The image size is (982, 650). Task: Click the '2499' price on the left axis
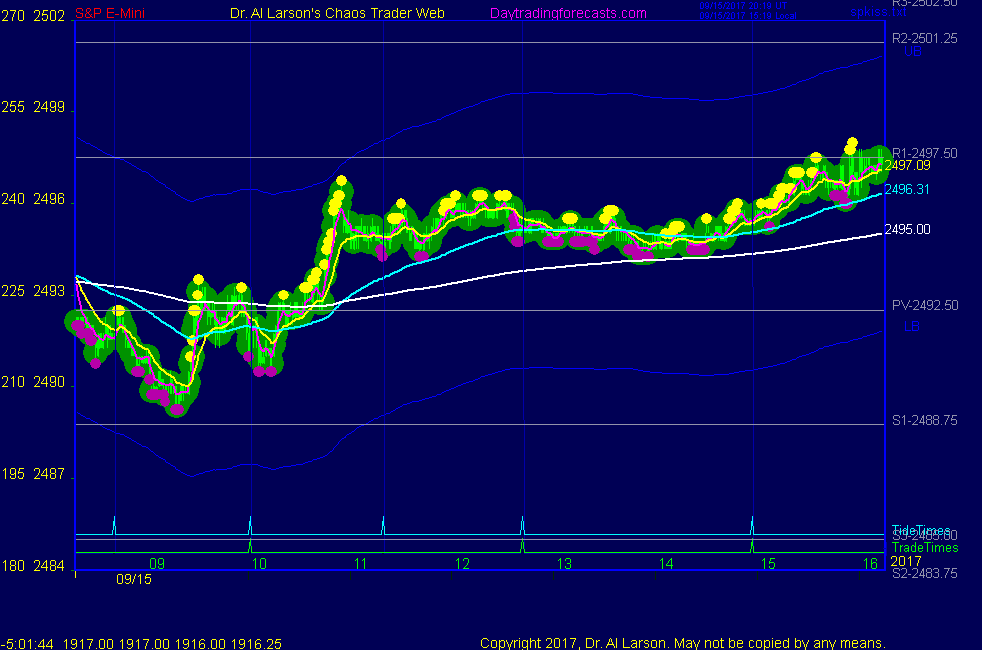pyautogui.click(x=49, y=107)
